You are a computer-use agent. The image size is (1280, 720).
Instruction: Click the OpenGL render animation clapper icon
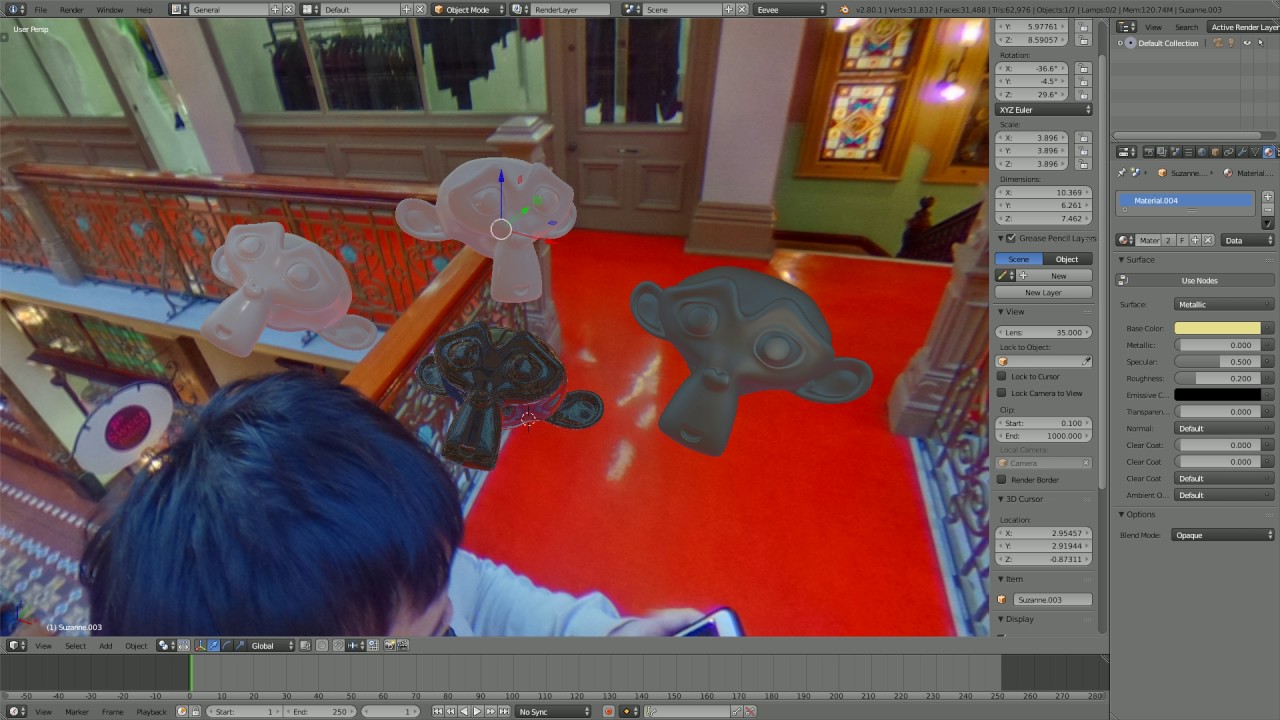click(405, 646)
